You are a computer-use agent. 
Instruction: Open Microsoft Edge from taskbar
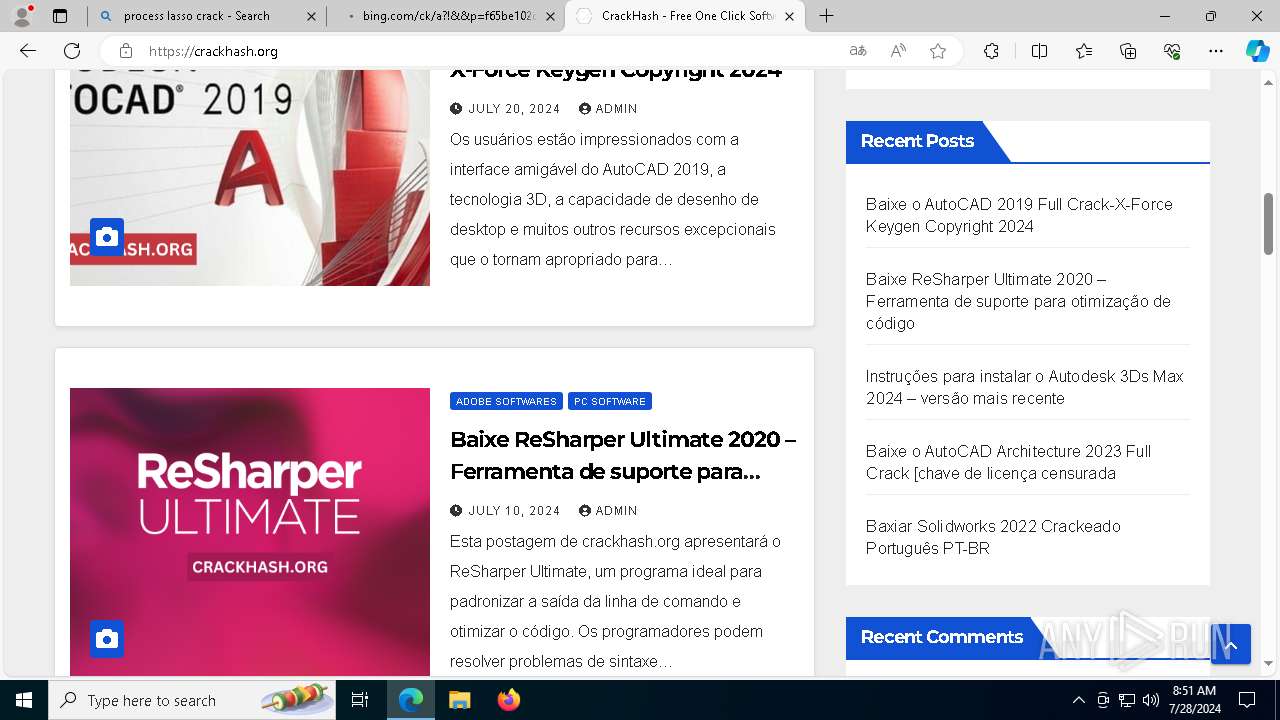pos(411,700)
